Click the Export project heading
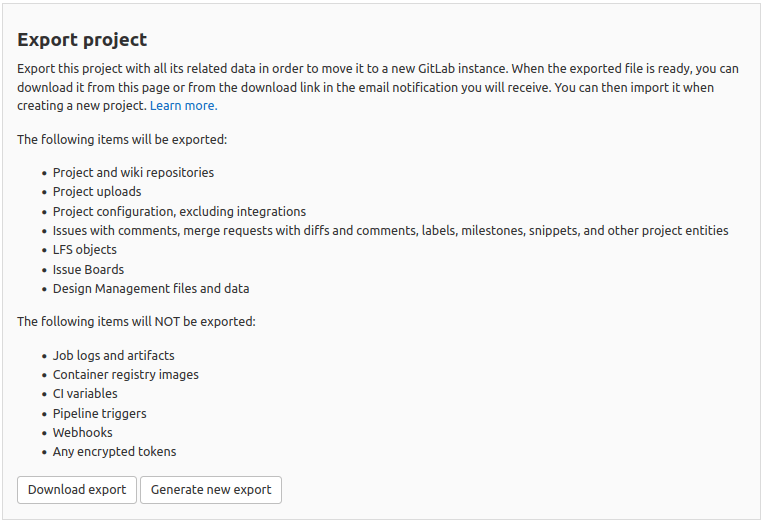Image resolution: width=763 pixels, height=524 pixels. pyautogui.click(x=82, y=40)
